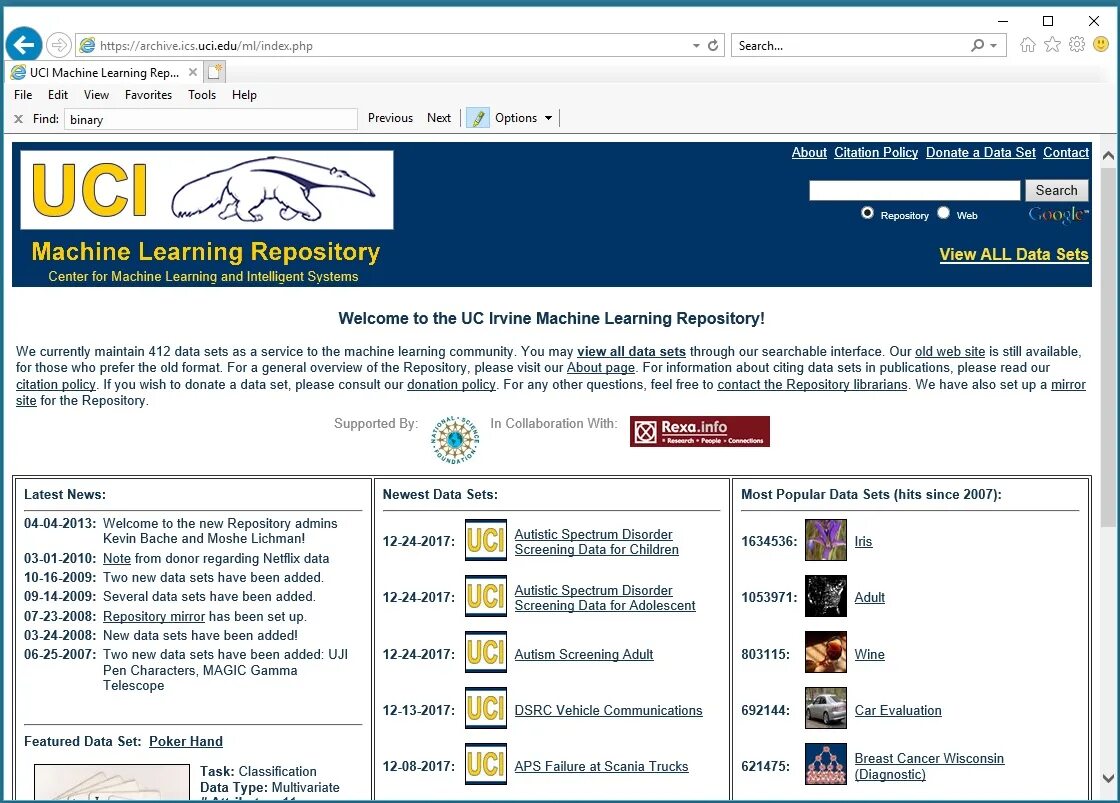Click the National Science Foundation logo
The image size is (1120, 803).
[x=455, y=439]
